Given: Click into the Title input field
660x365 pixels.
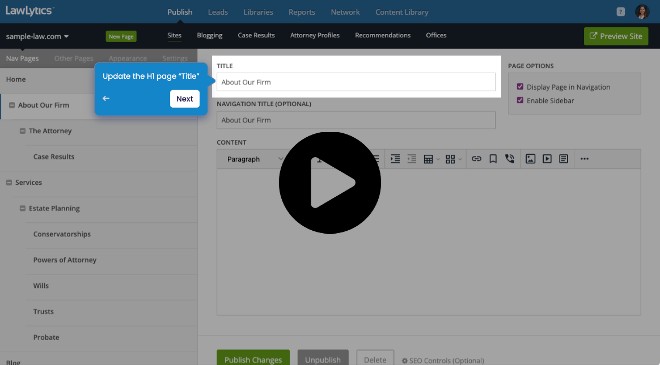Looking at the screenshot, I should (x=356, y=82).
